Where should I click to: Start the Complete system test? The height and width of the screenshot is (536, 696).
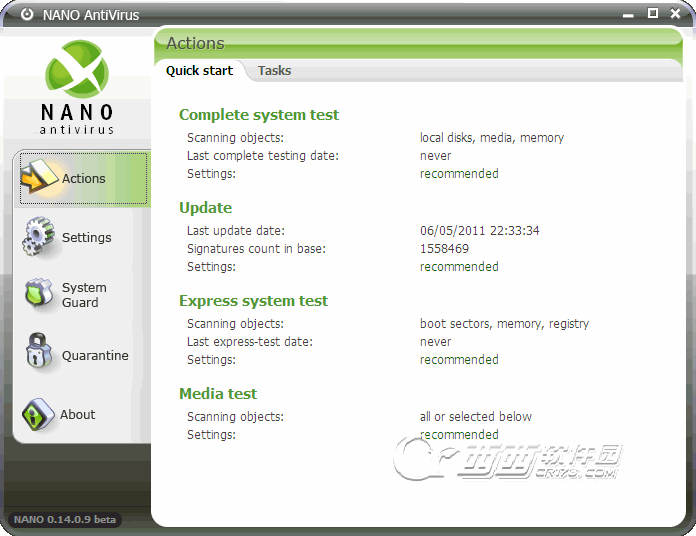[x=259, y=114]
